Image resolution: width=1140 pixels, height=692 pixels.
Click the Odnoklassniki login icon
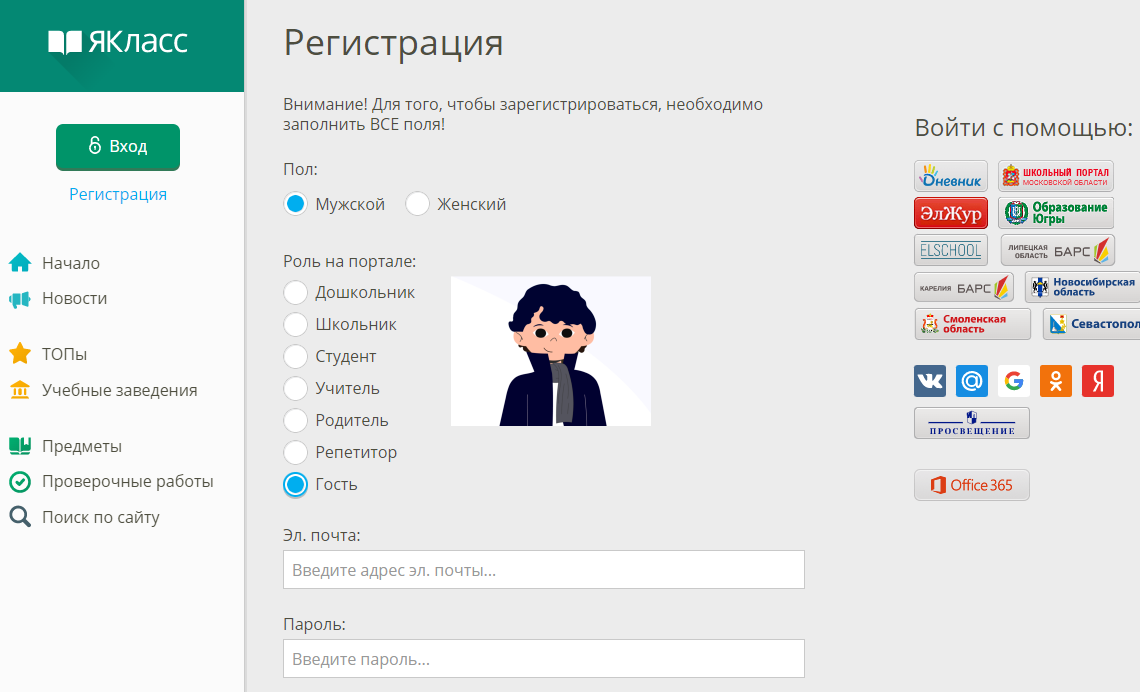pos(1055,381)
